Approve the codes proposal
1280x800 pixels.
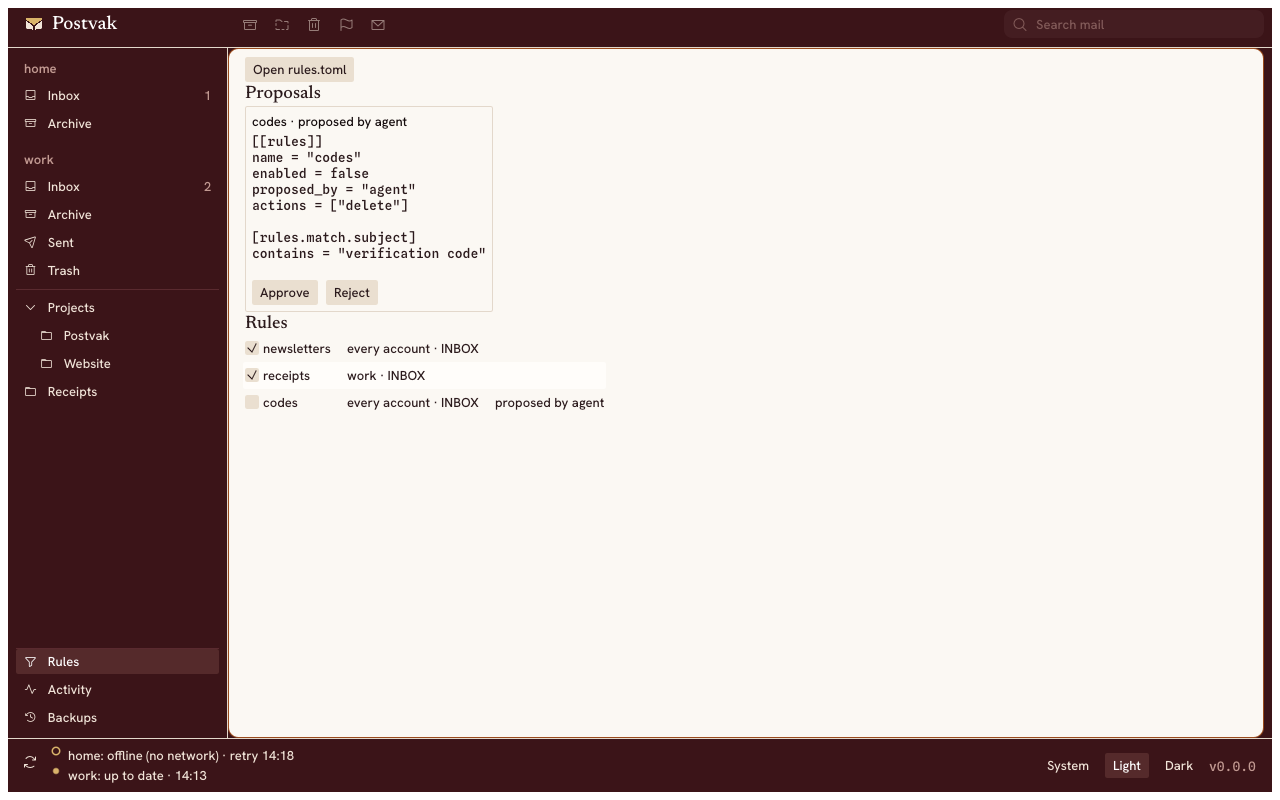285,293
